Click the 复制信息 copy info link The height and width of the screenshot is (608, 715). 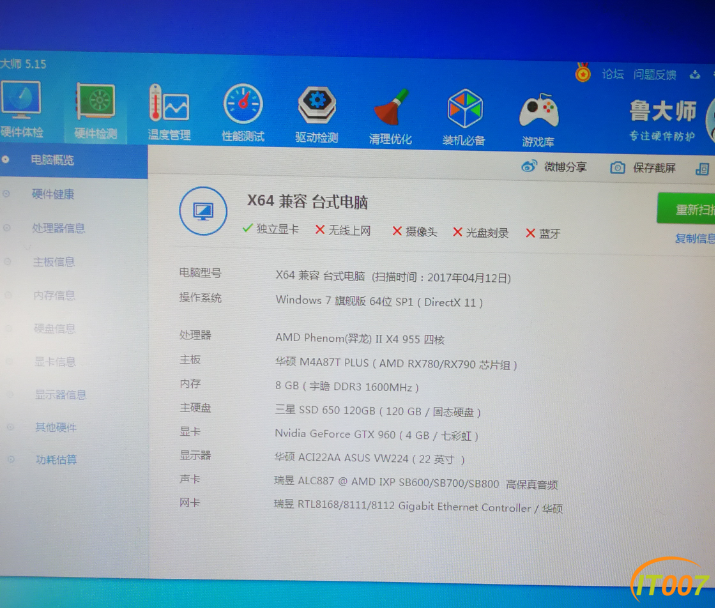[694, 238]
